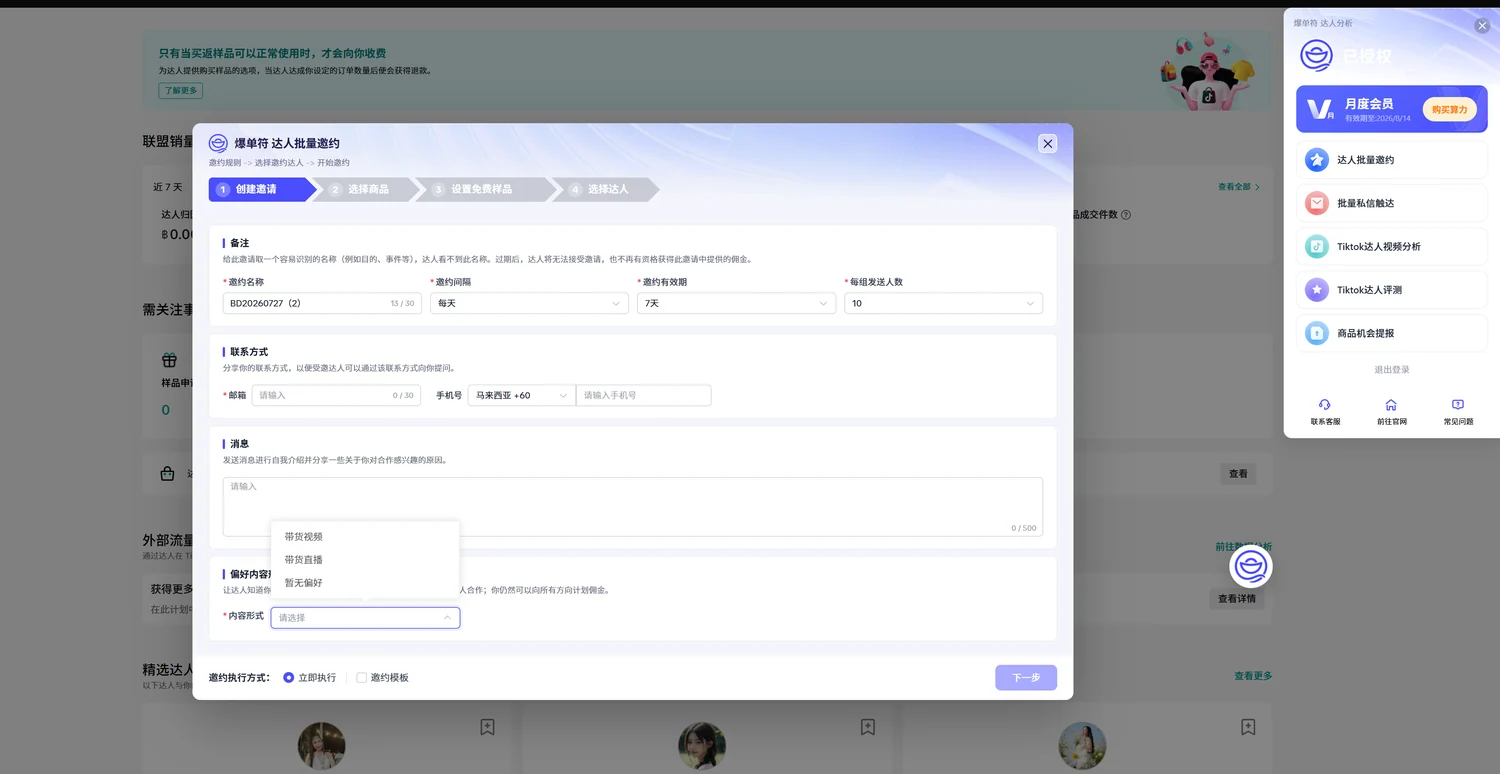The image size is (1500, 774).
Task: Focus the 邀约名称 input field
Action: 322,303
